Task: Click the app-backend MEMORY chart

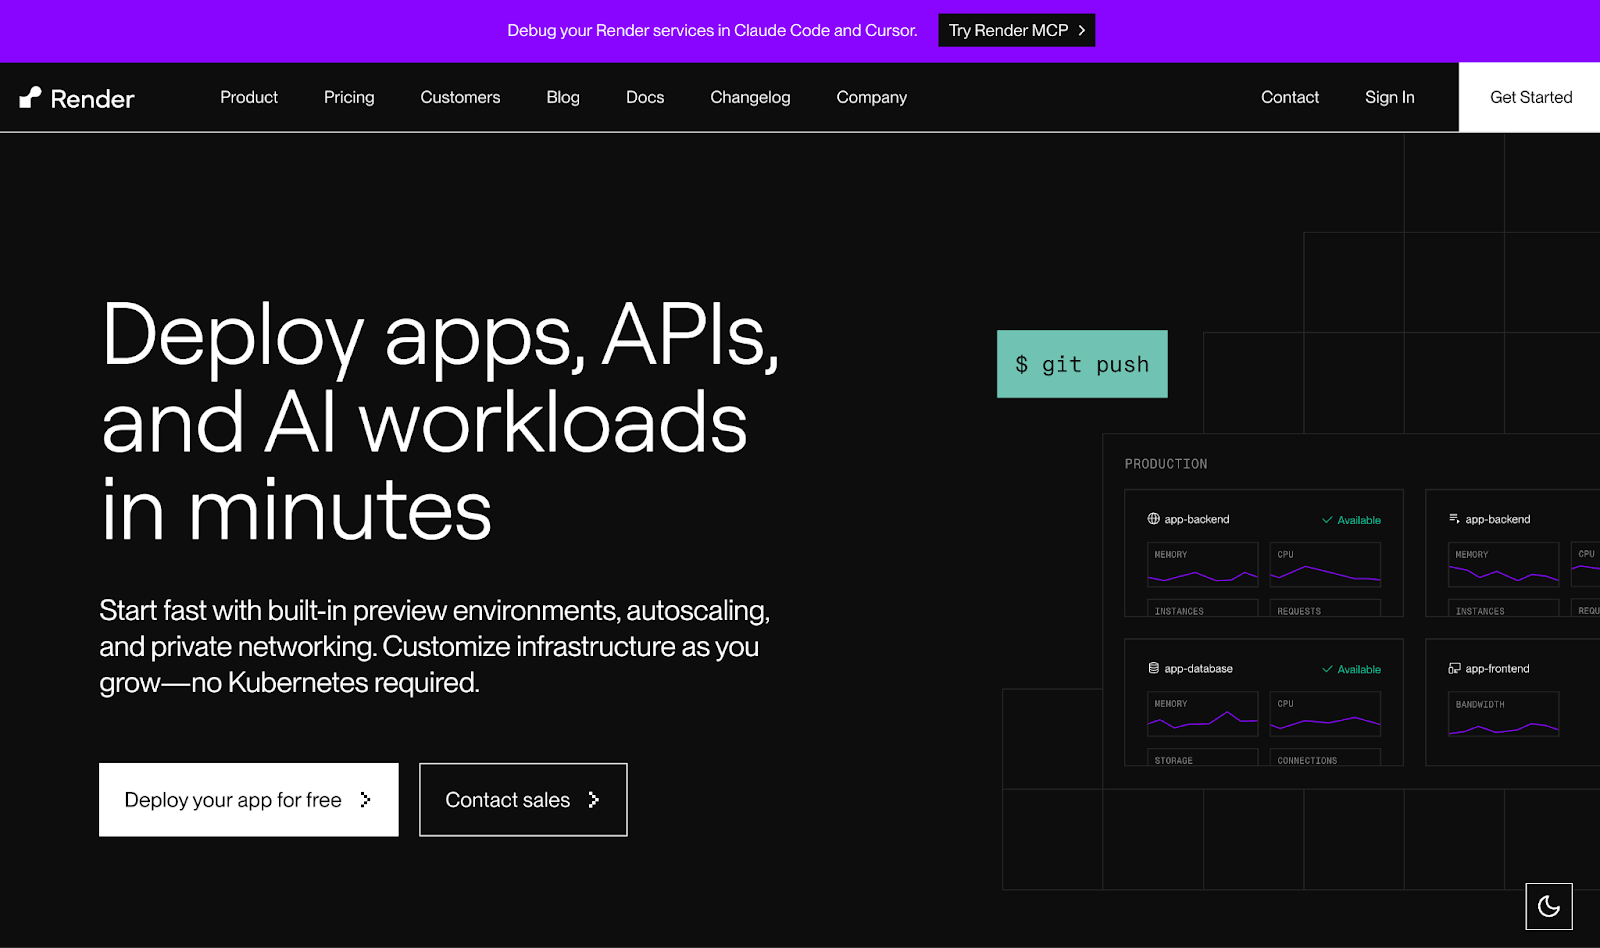Action: 1203,565
